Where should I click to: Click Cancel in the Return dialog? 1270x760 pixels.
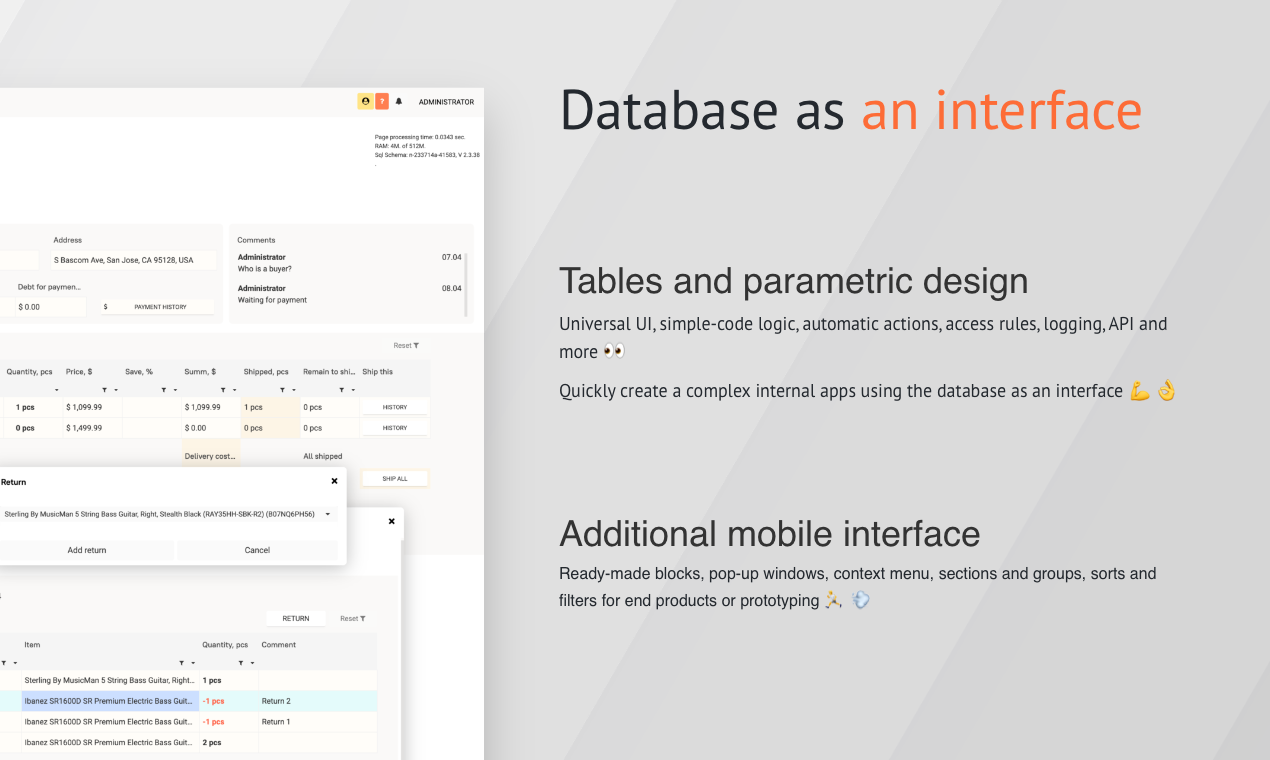(257, 550)
